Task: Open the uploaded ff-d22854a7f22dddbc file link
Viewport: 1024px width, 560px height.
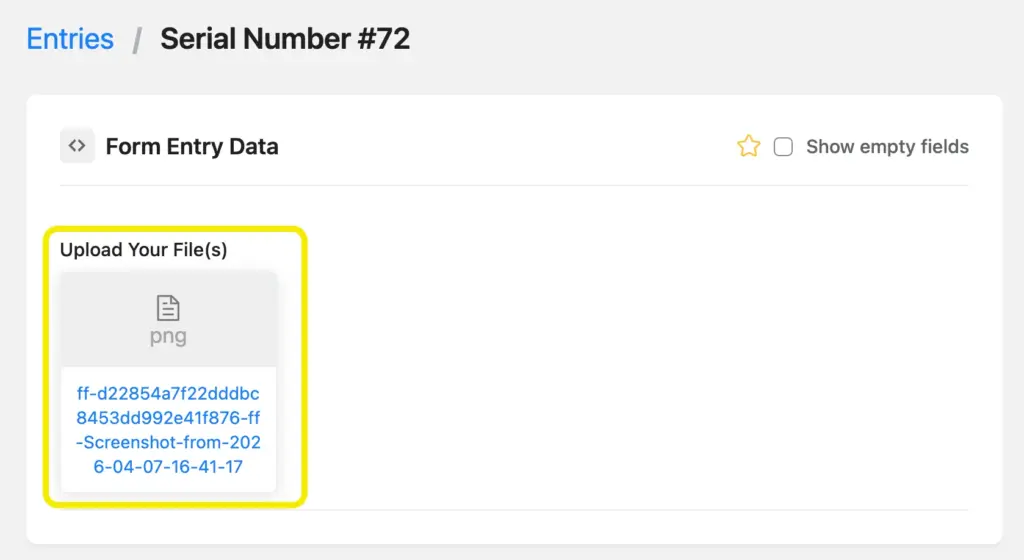Action: coord(168,393)
